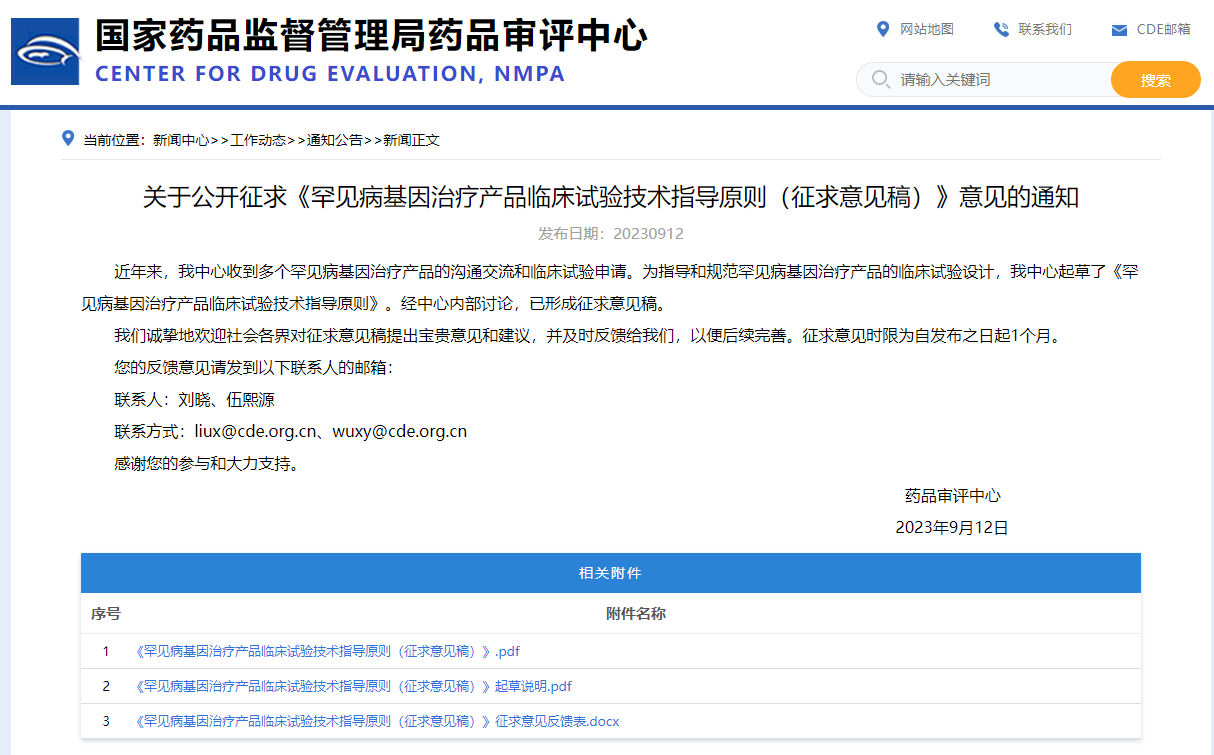Click the magnifier icon in search box

(880, 79)
